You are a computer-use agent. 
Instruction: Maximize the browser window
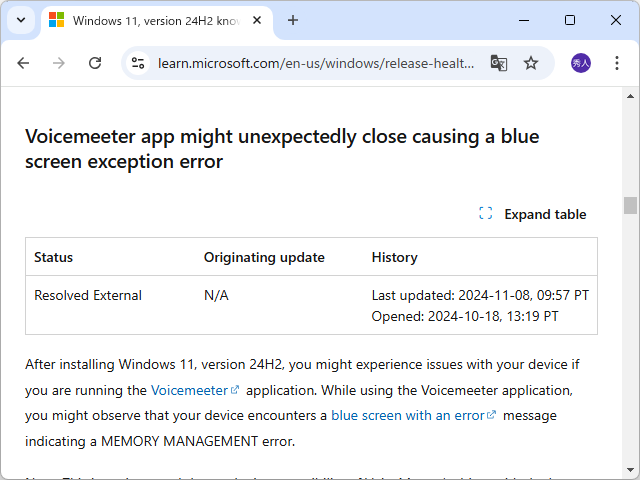570,20
